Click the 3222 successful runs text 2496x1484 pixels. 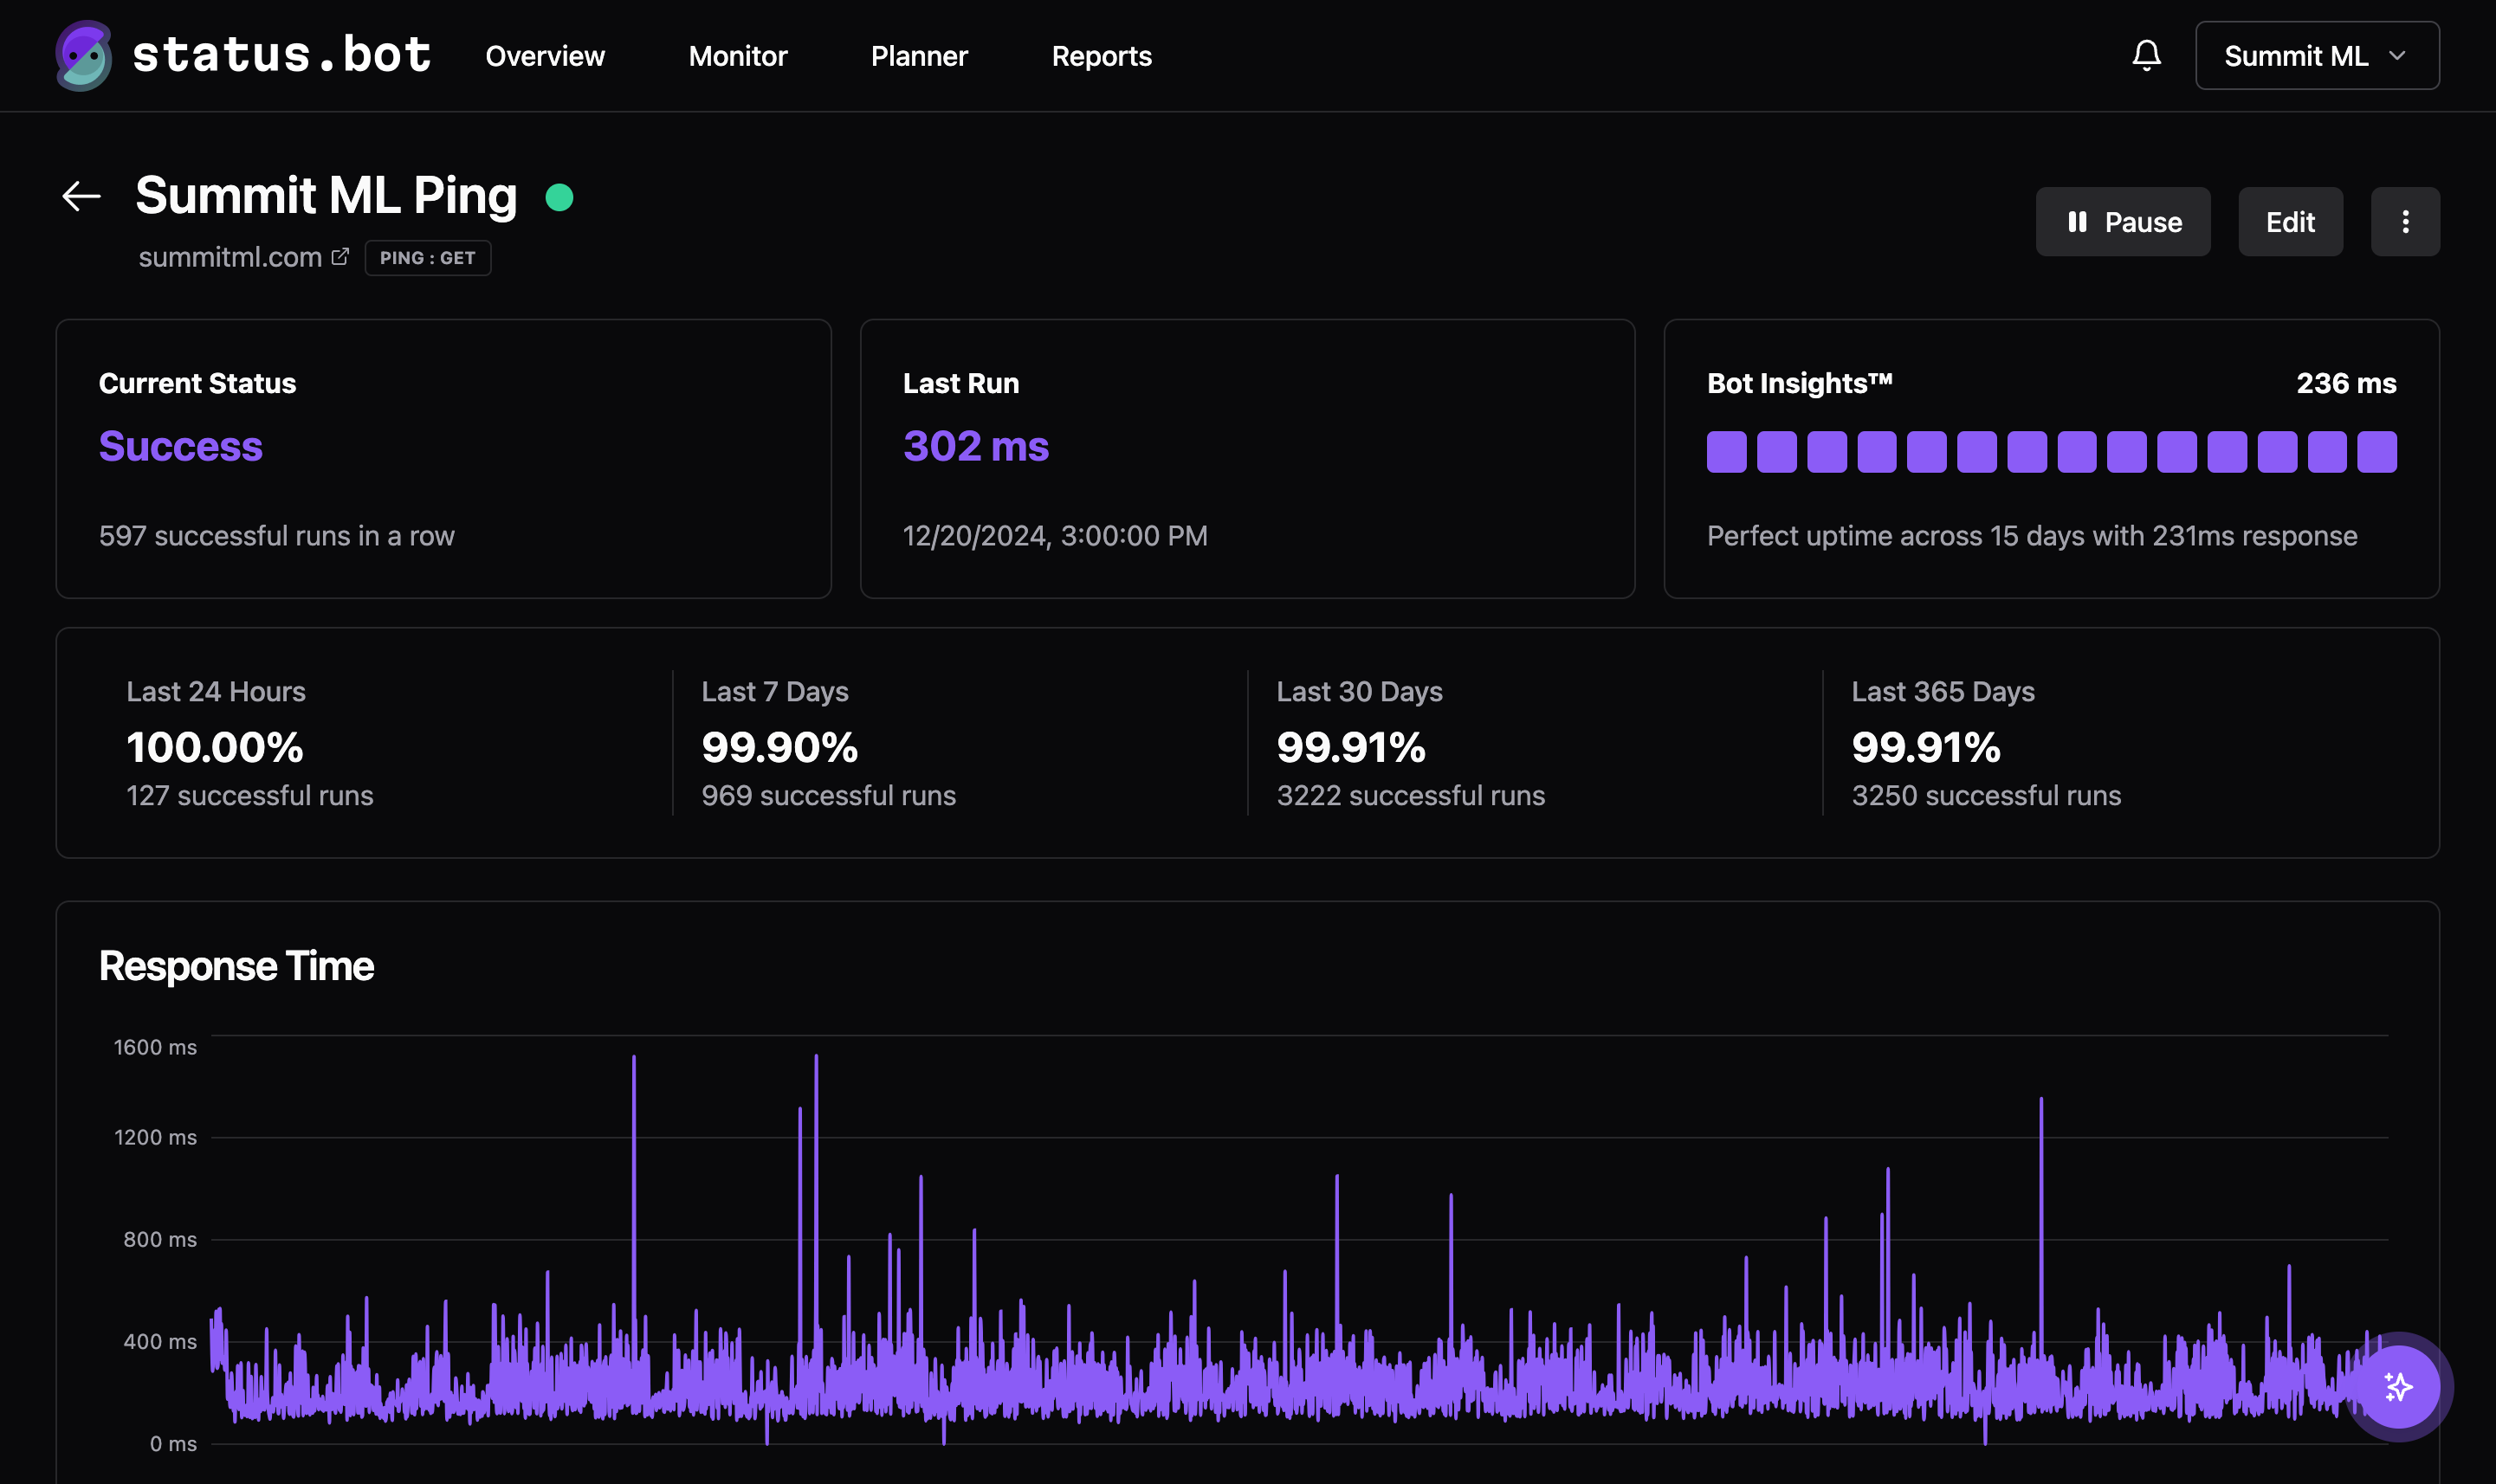[x=1411, y=795]
